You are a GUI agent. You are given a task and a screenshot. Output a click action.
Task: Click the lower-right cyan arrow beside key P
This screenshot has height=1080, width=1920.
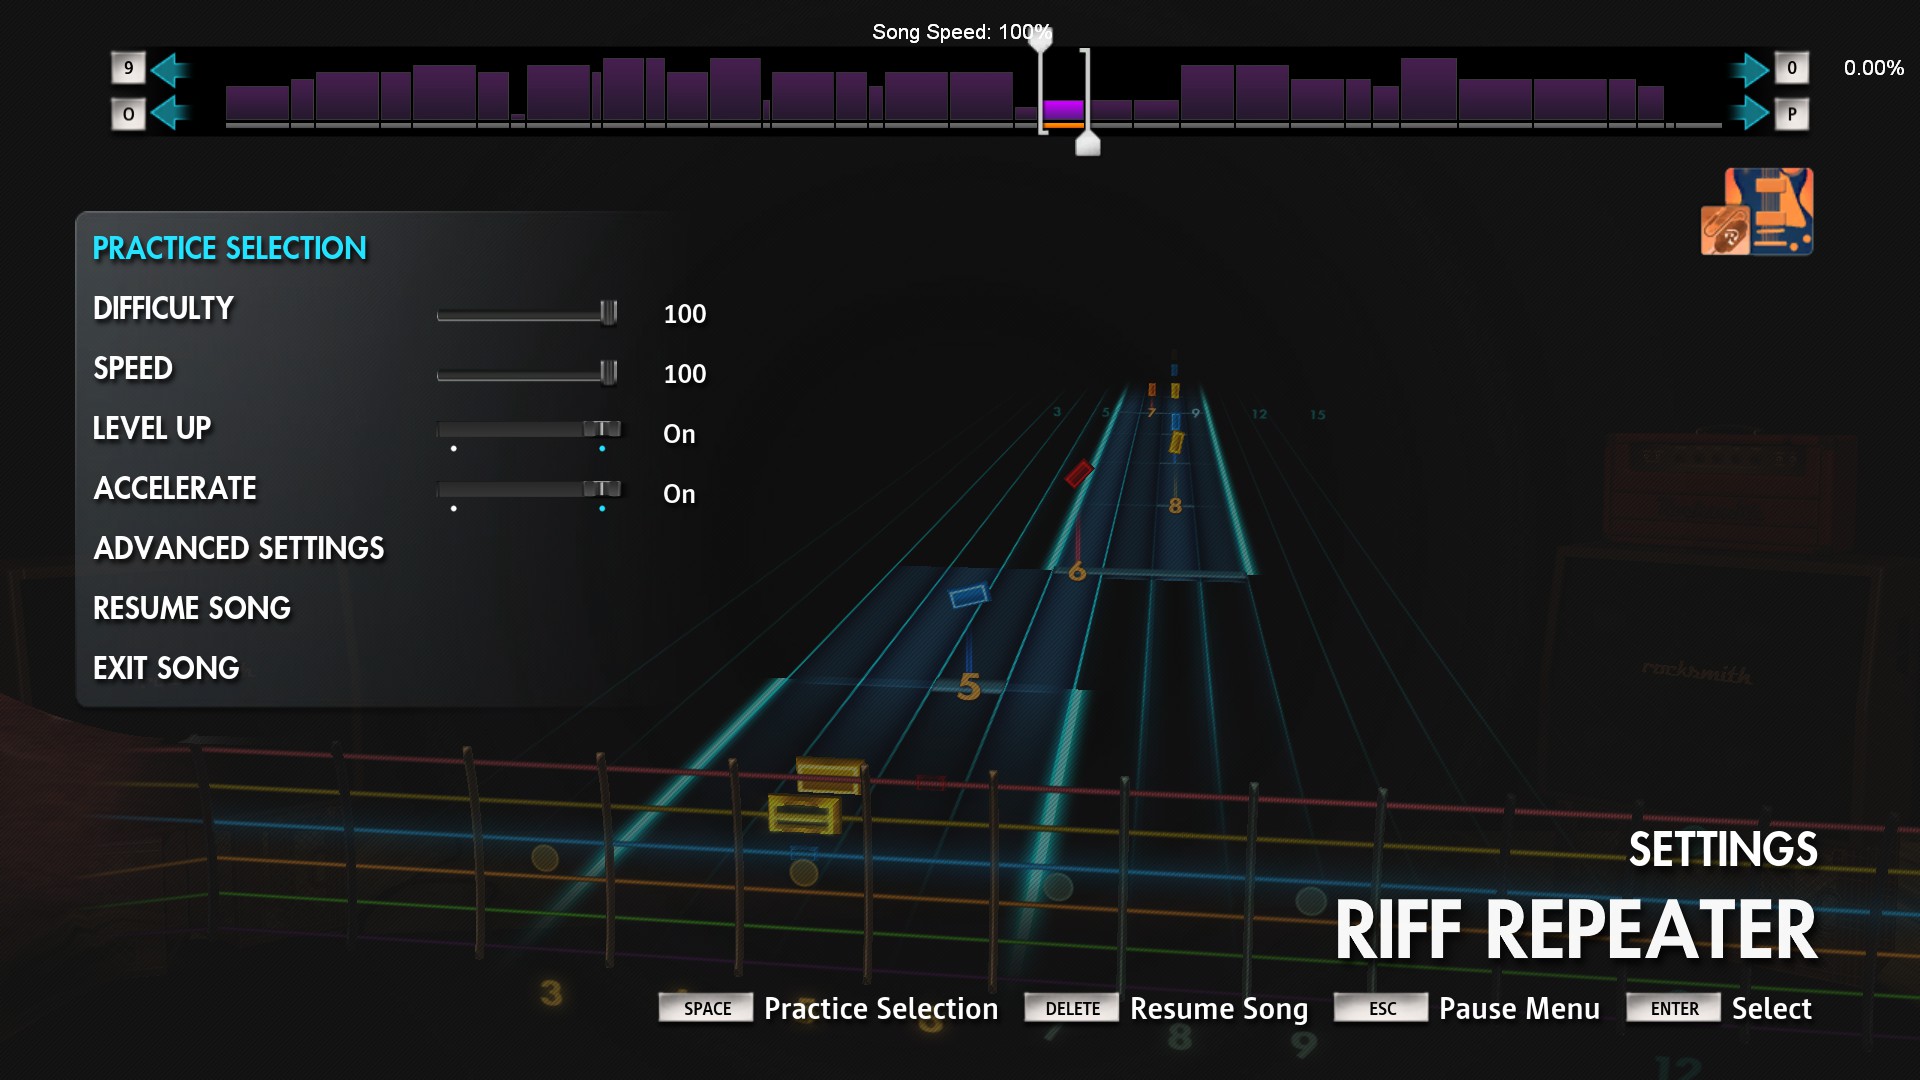1749,113
